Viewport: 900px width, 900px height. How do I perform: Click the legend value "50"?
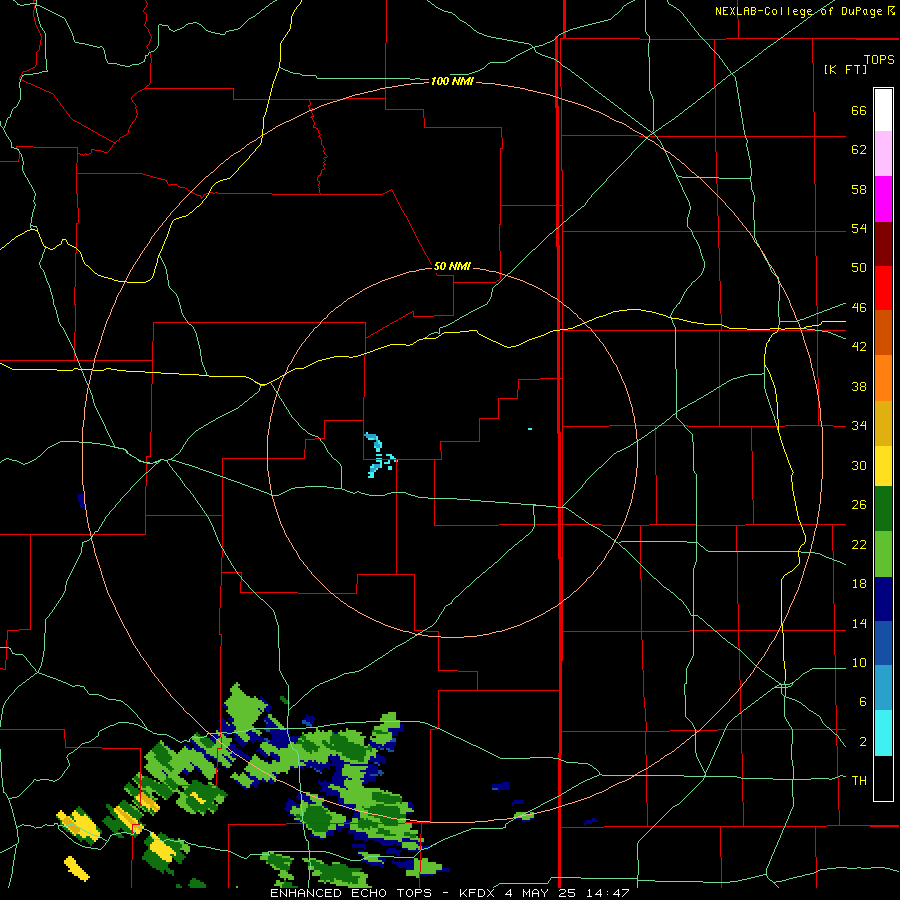point(859,268)
